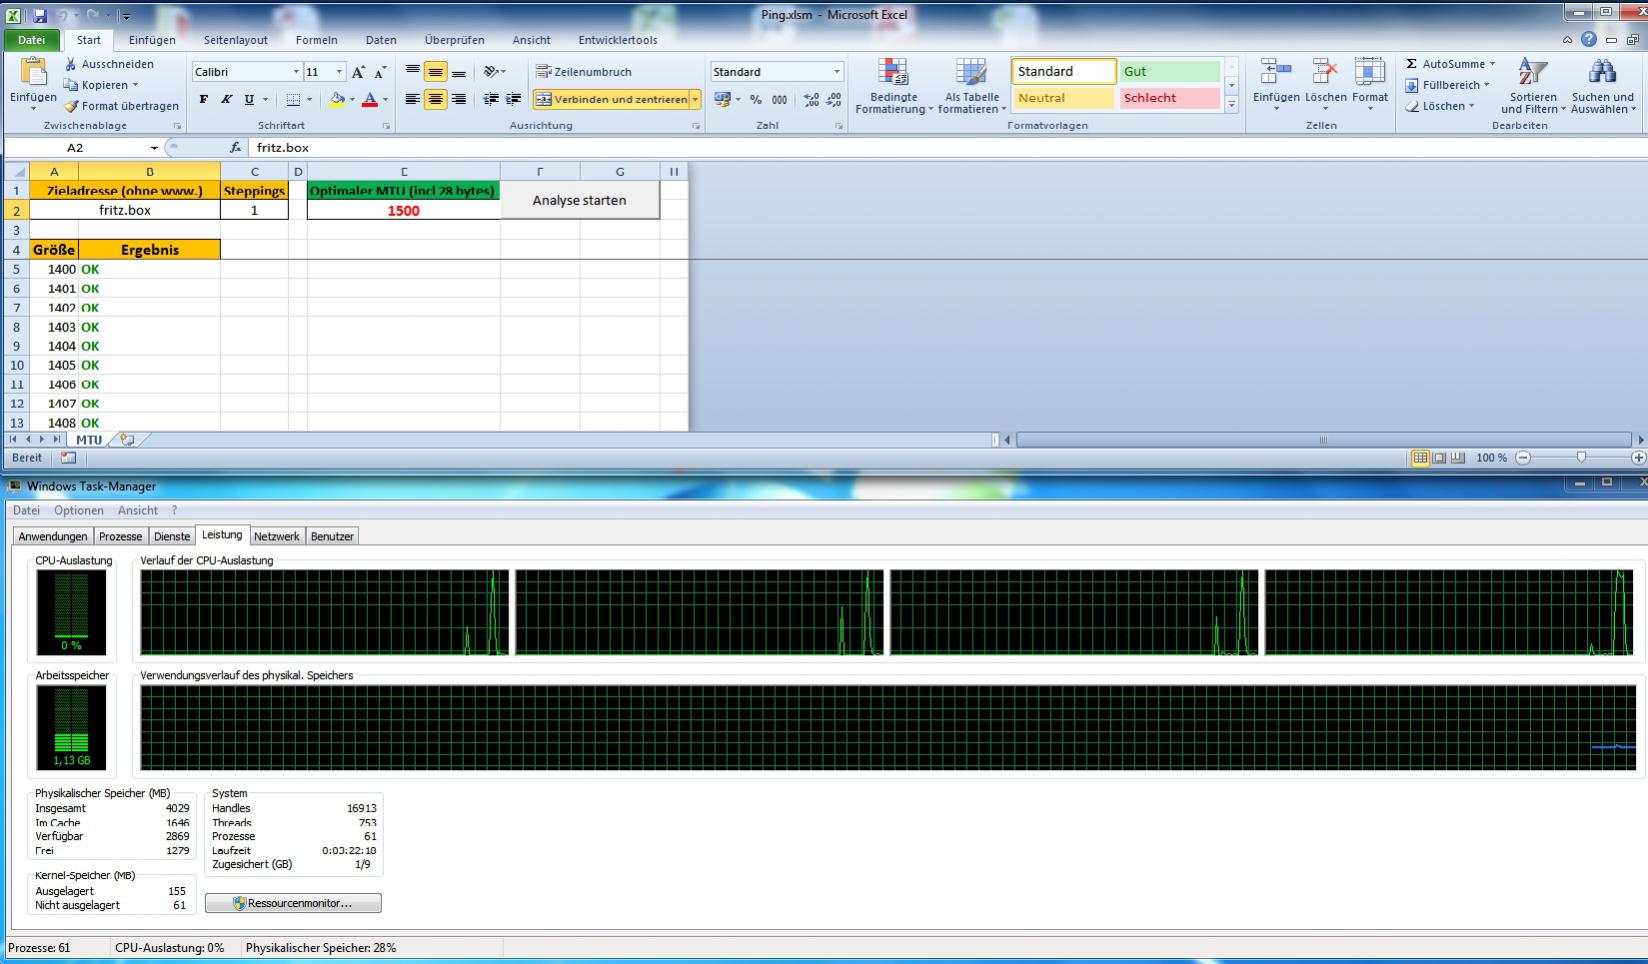The image size is (1648, 964).
Task: Toggle underline formatting (U)
Action: click(249, 99)
